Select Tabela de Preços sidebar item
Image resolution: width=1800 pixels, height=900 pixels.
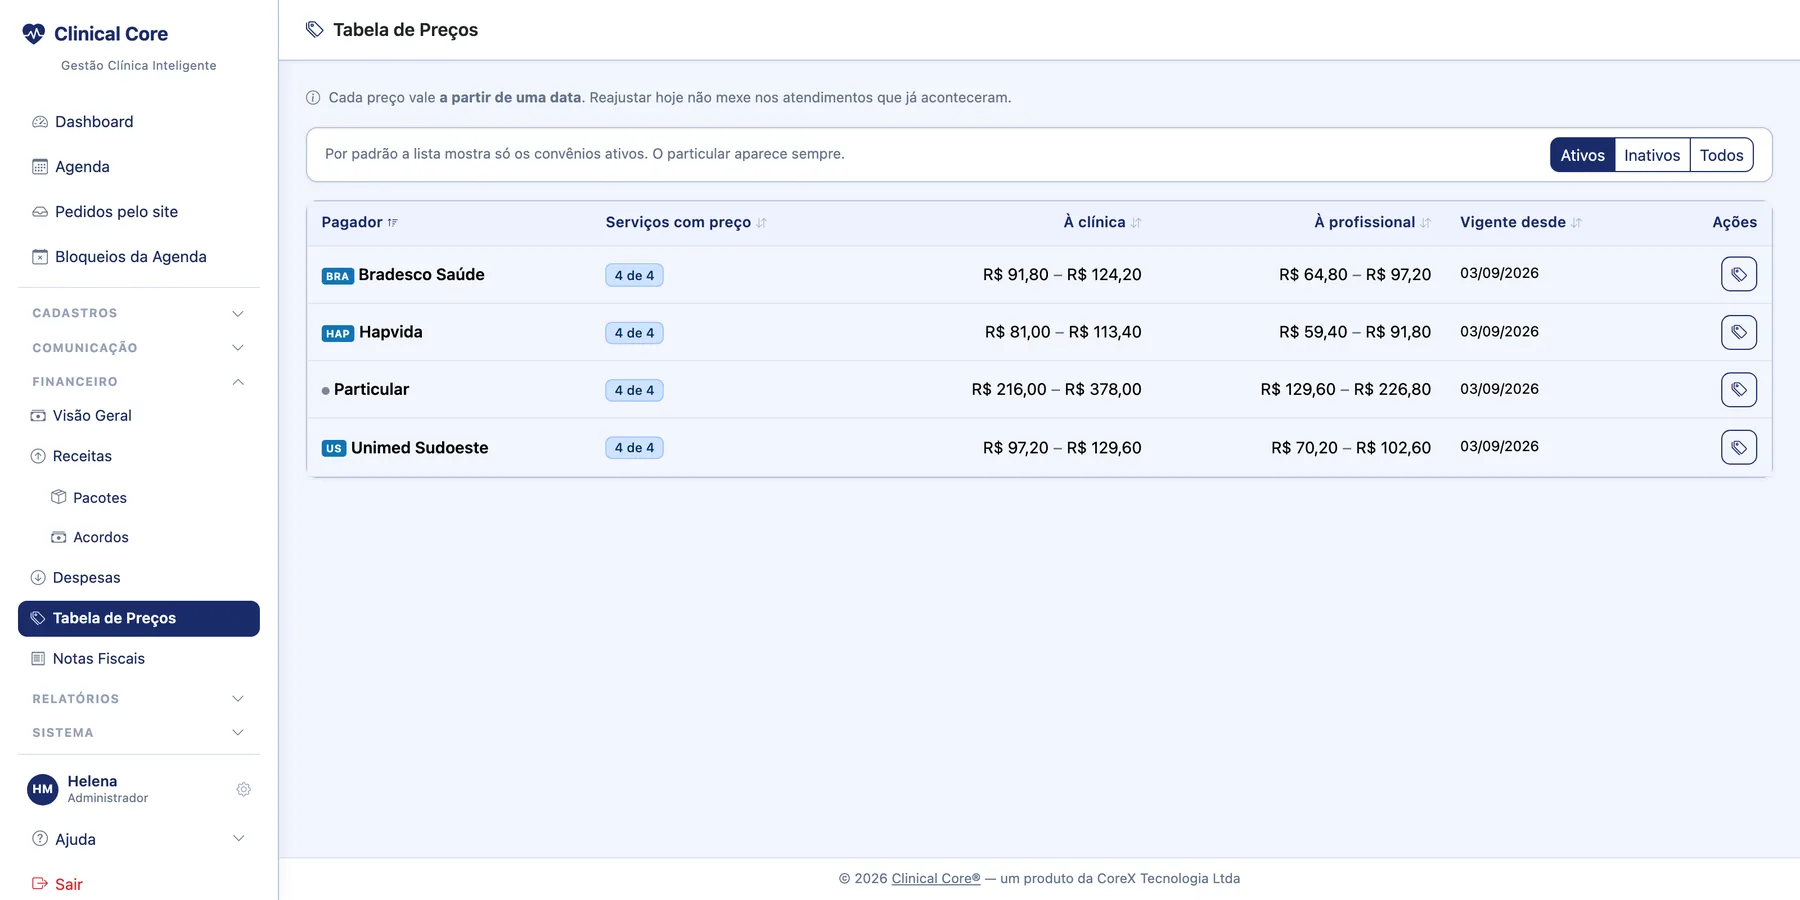point(139,619)
